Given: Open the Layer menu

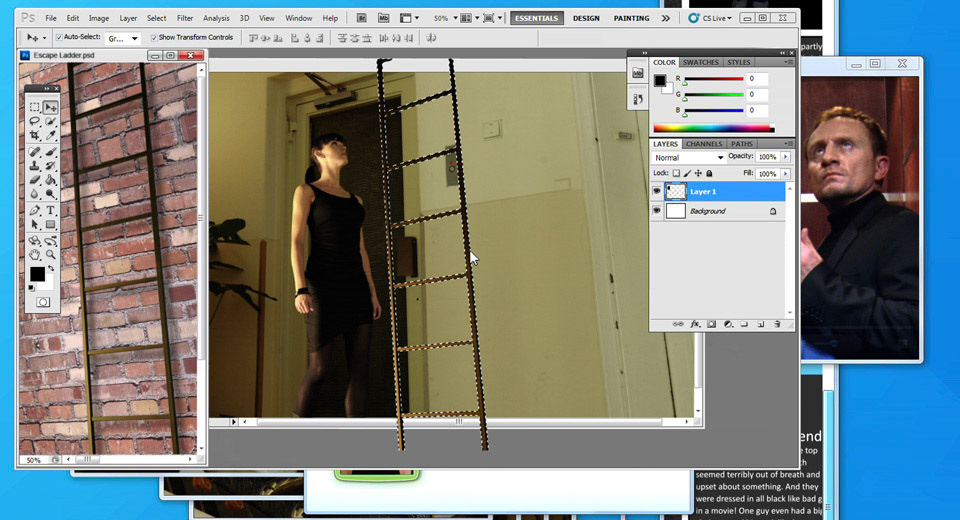Looking at the screenshot, I should [128, 18].
